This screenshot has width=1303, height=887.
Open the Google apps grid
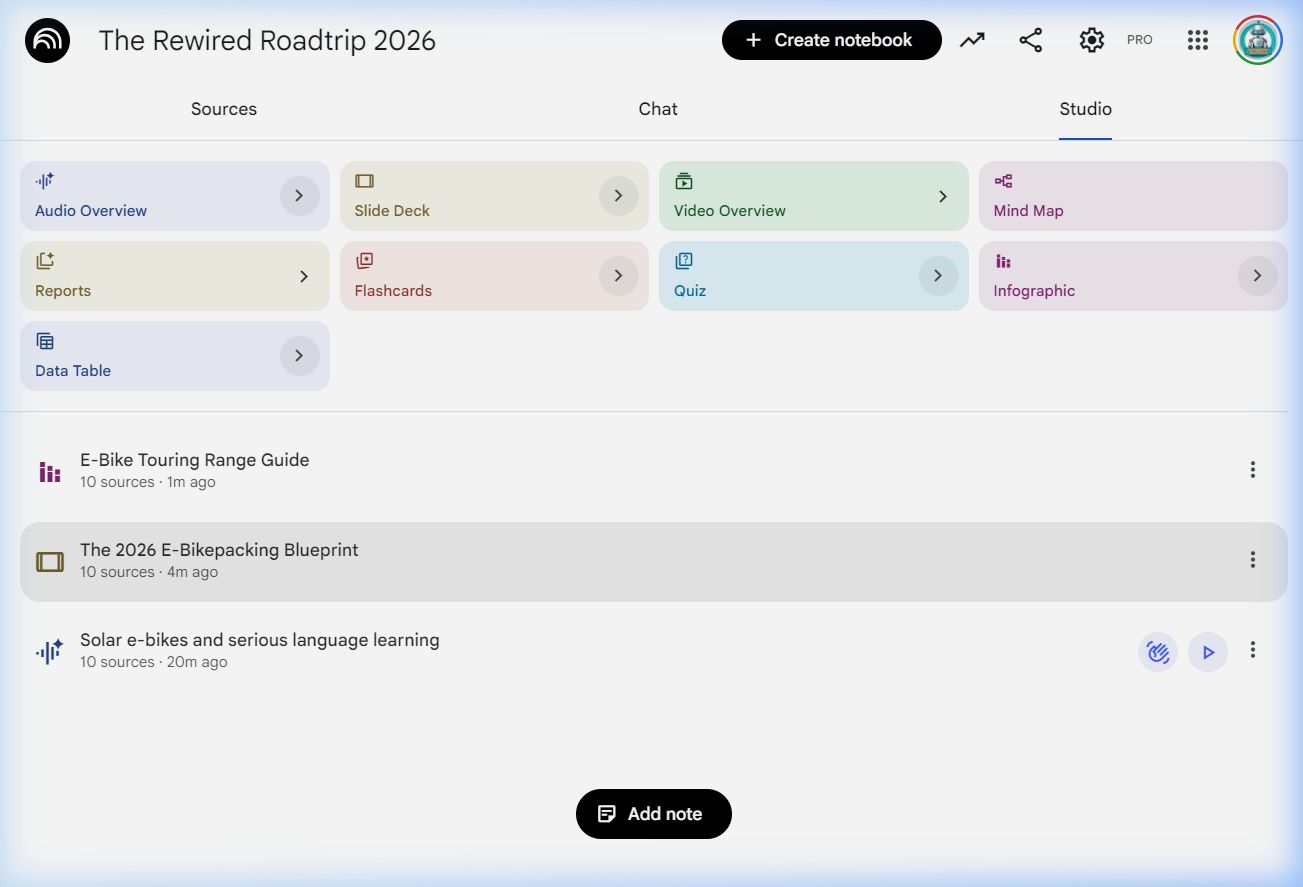1198,40
